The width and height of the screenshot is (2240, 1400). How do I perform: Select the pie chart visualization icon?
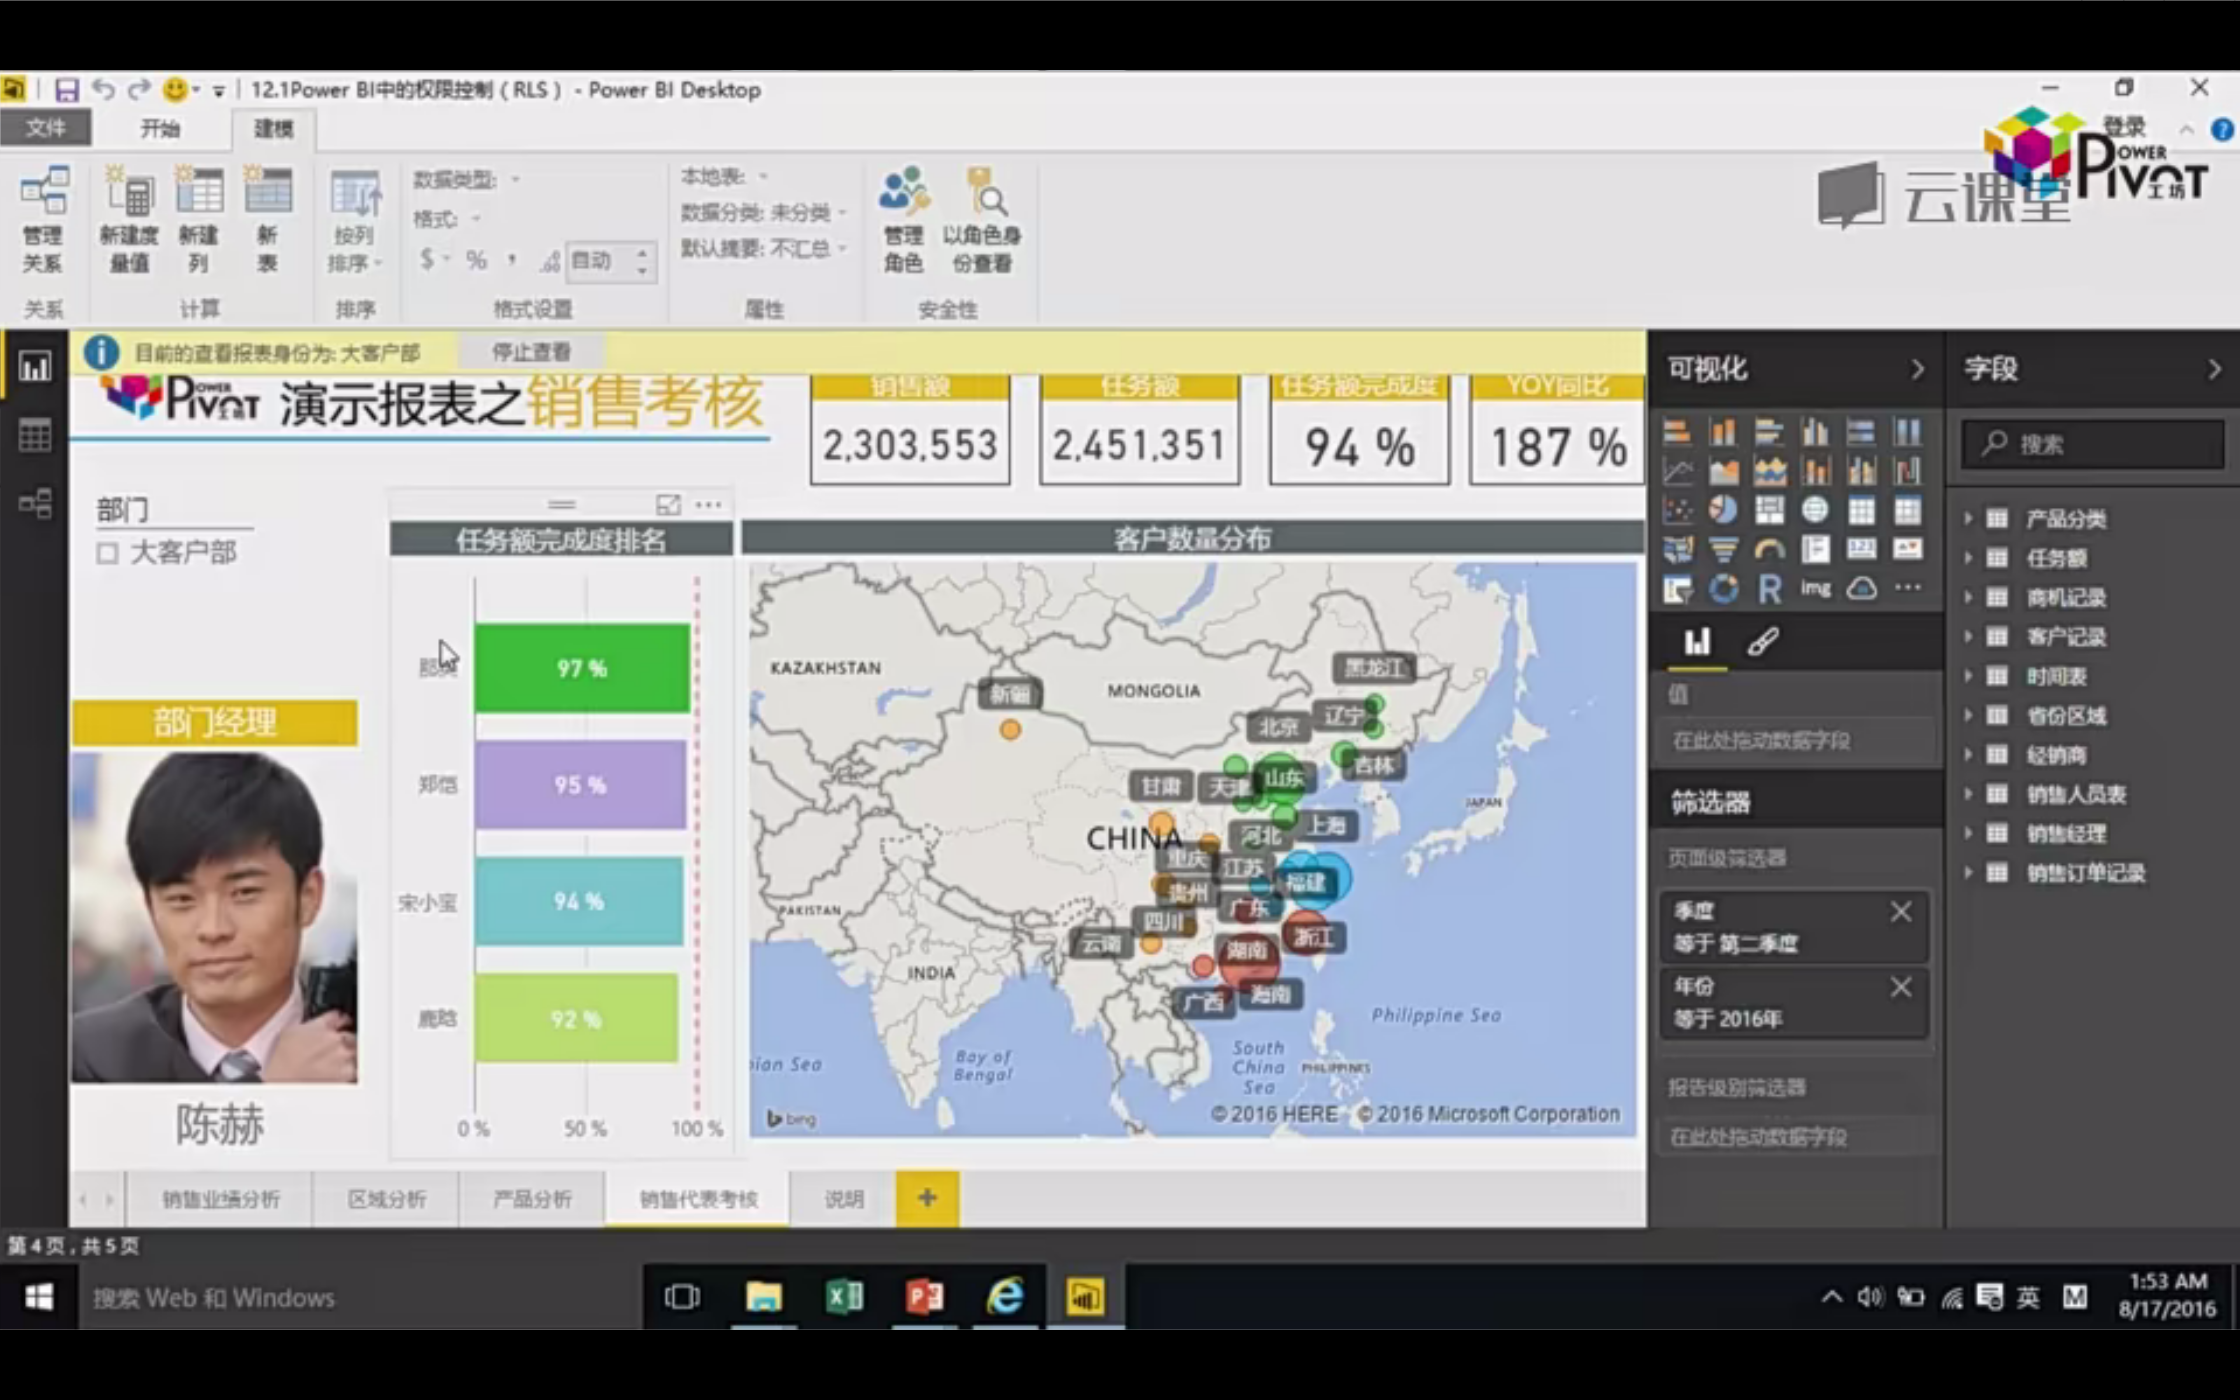tap(1723, 510)
